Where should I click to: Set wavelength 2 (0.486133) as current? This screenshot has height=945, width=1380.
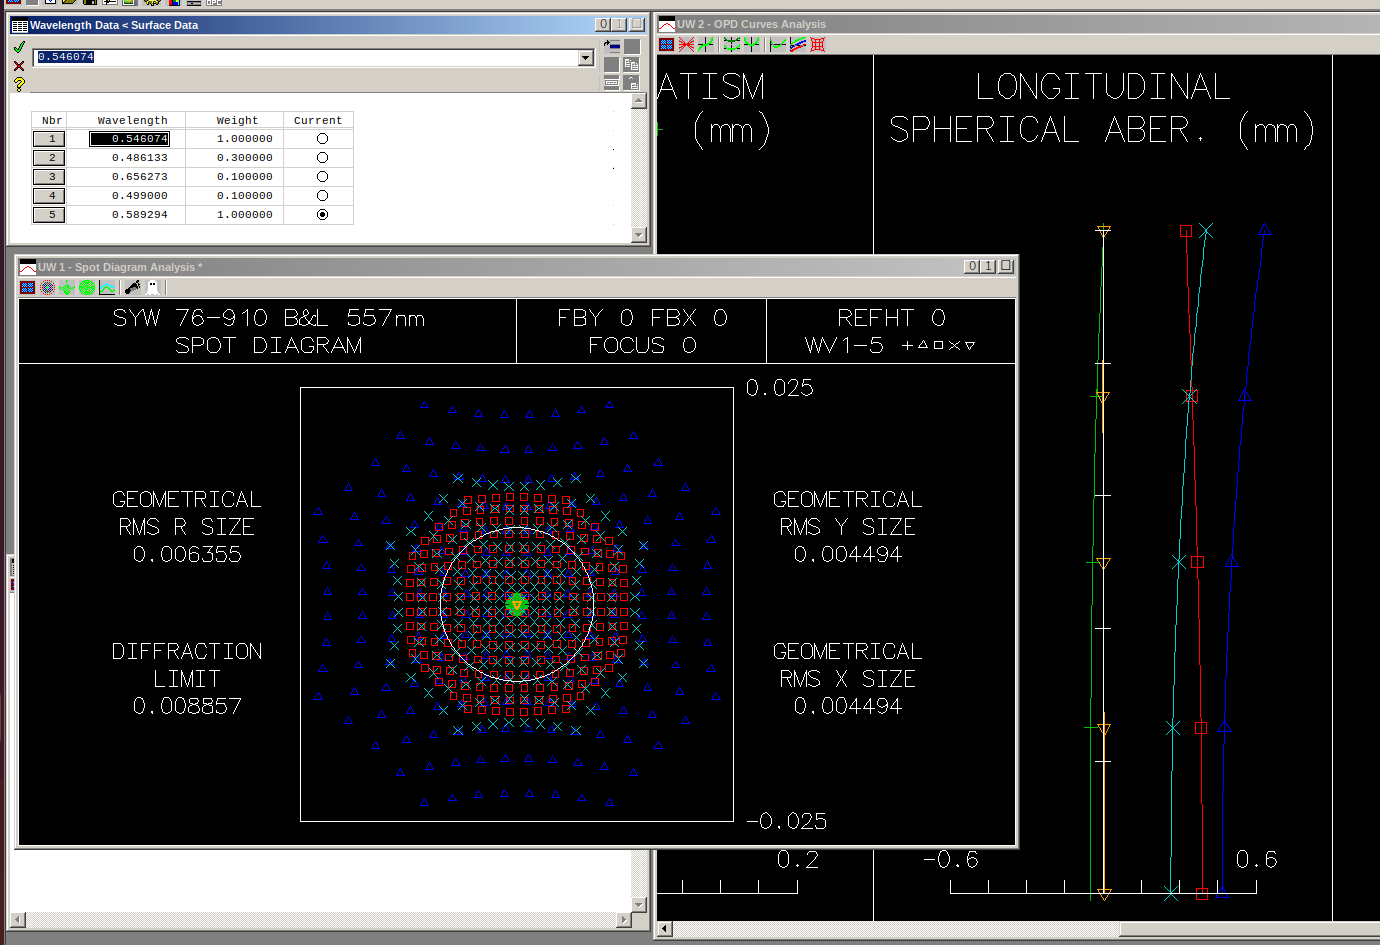(322, 158)
